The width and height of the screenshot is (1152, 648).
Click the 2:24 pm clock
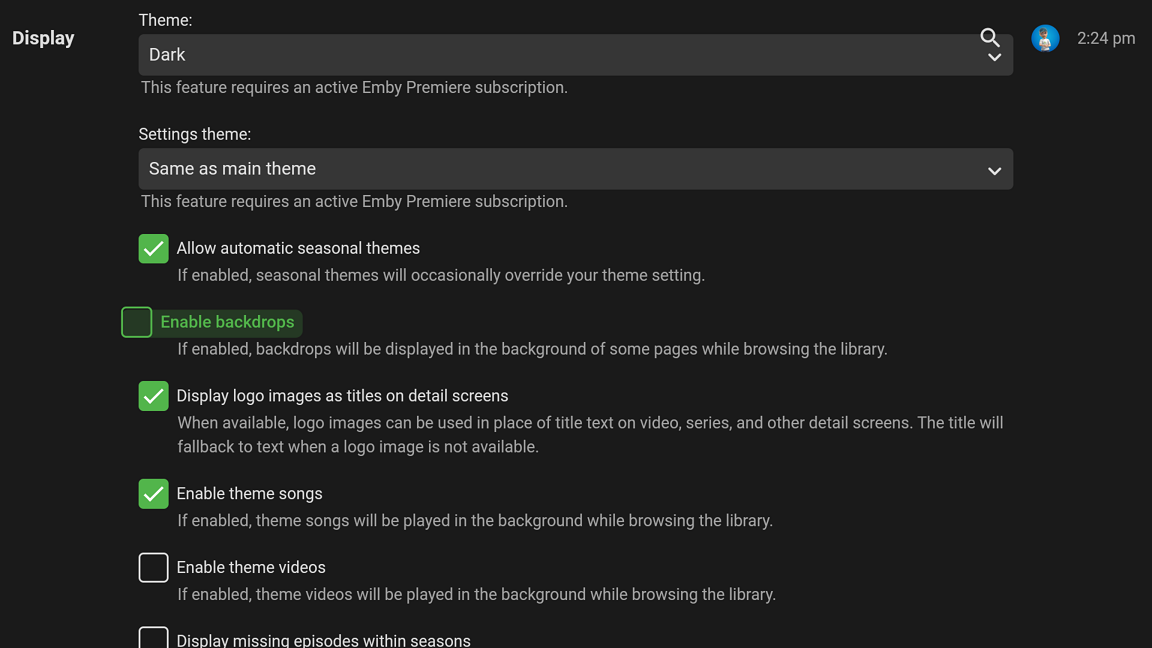pyautogui.click(x=1105, y=38)
